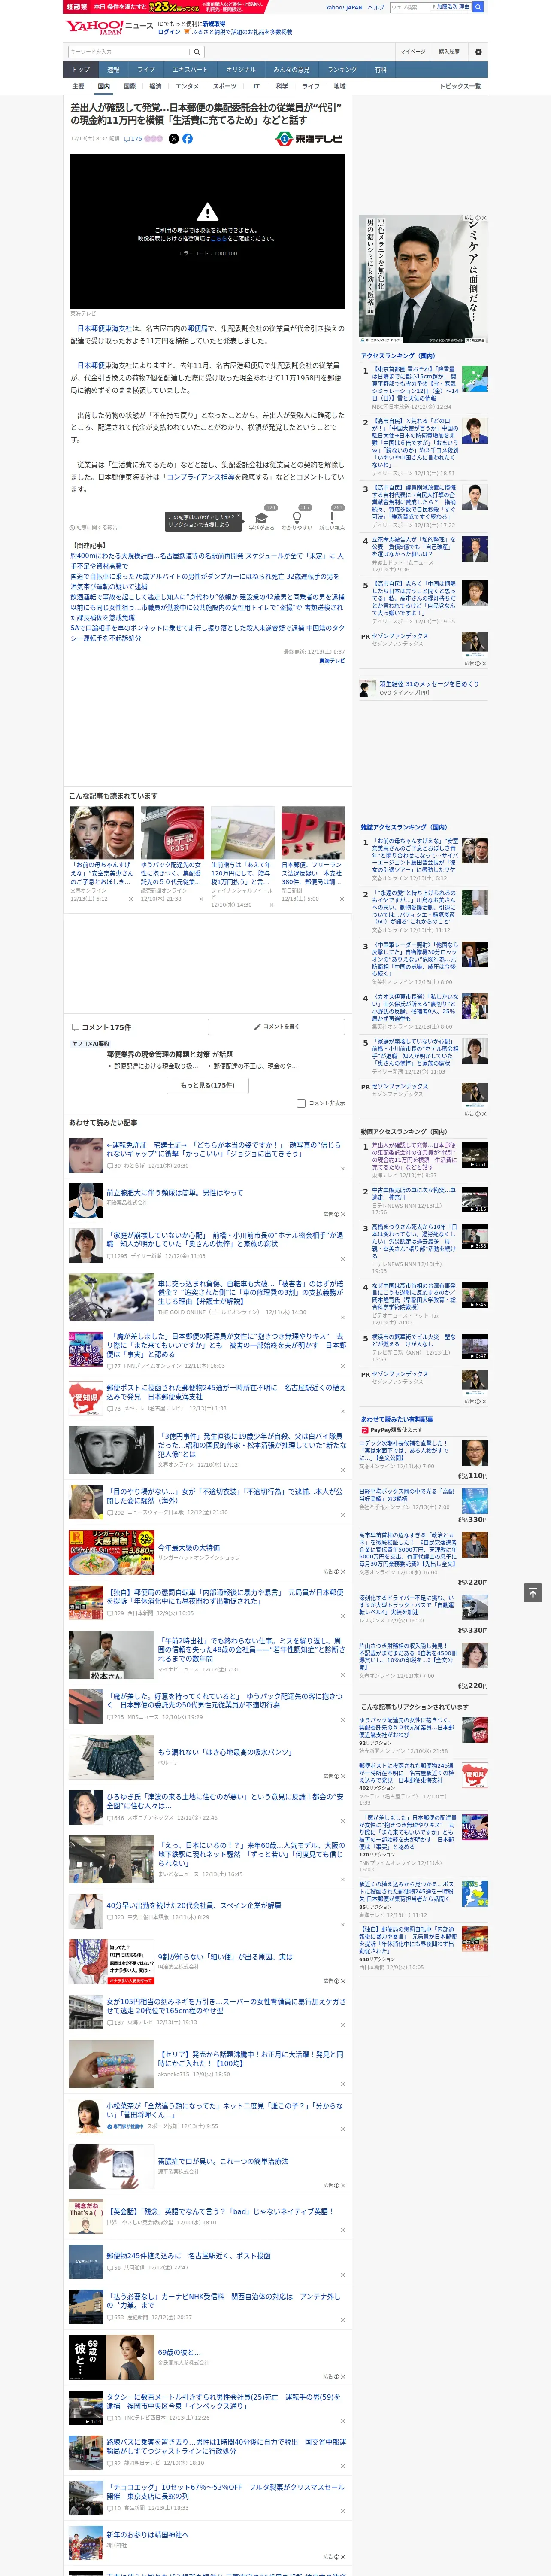Open ranking item 高市首相 Xでれの「どのロが!」
Screen dimensions: 551x2576
point(414,442)
